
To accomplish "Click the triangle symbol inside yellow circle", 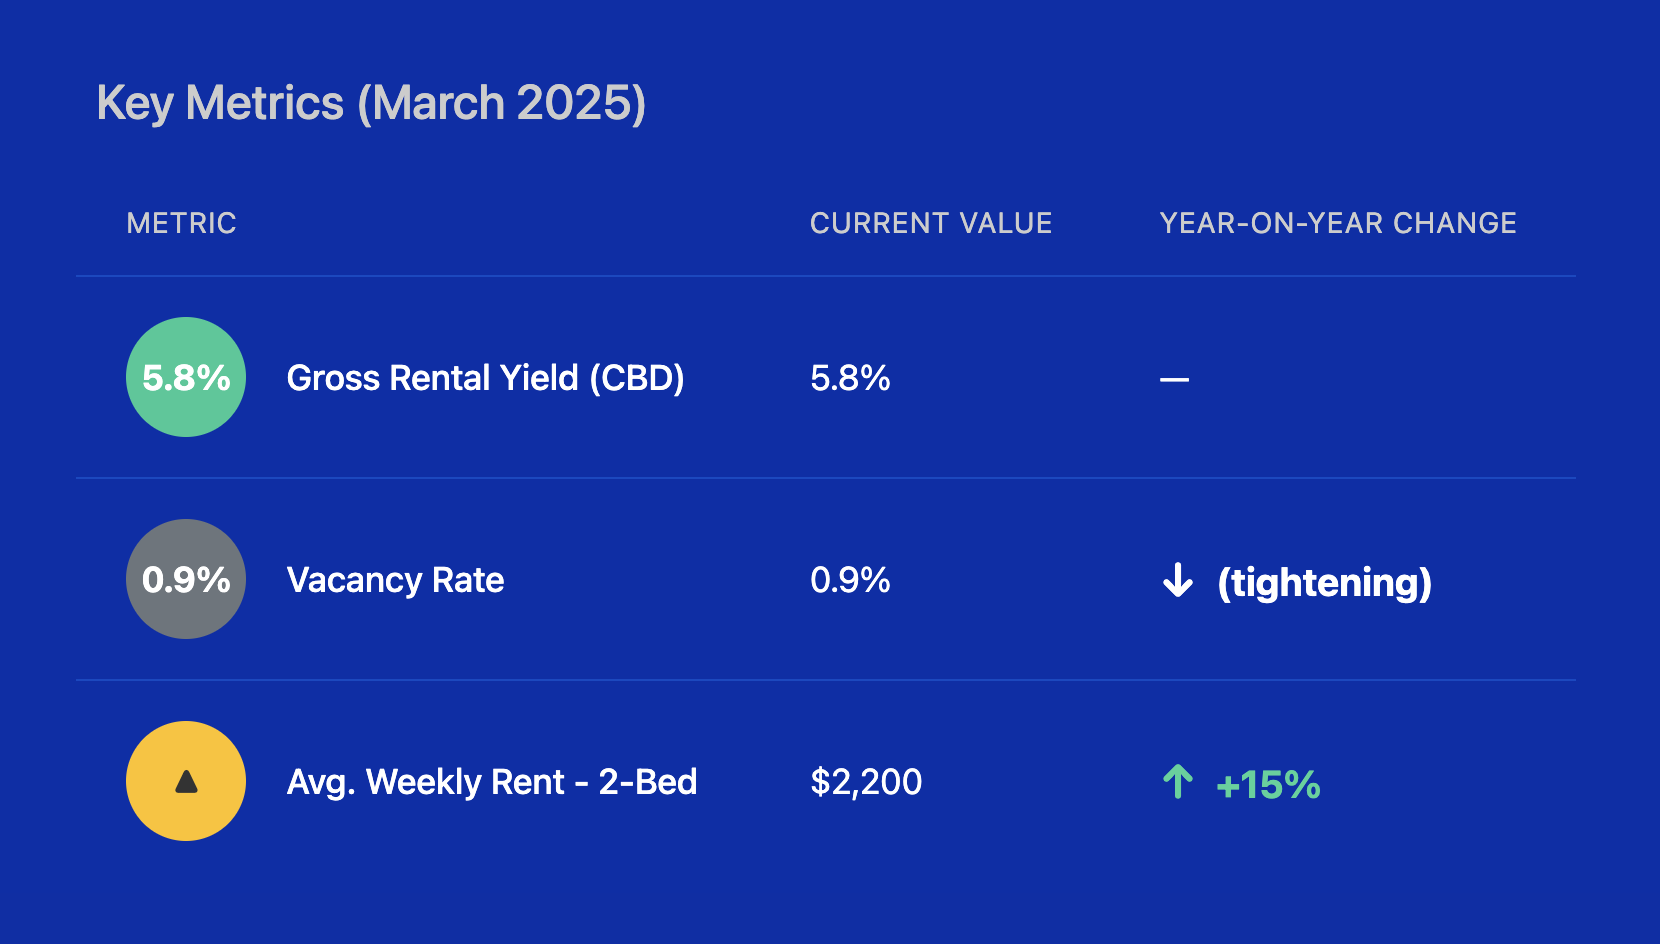I will pyautogui.click(x=186, y=782).
